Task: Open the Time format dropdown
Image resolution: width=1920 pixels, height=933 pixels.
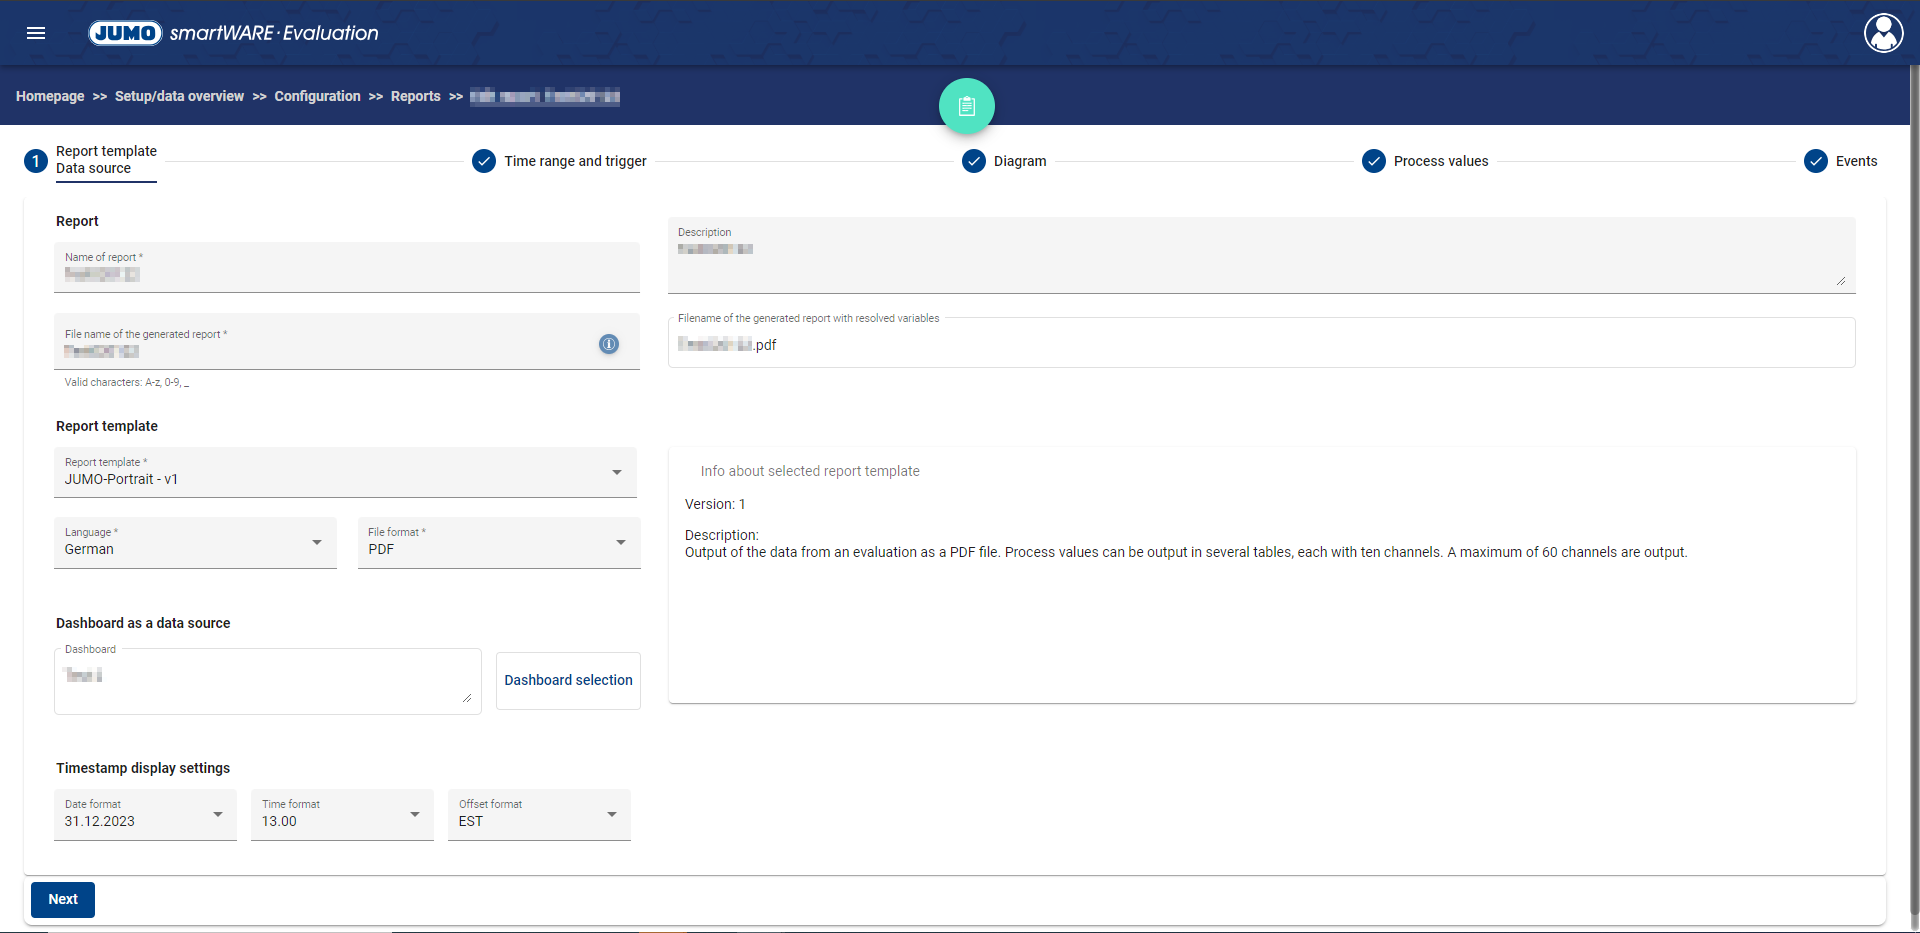Action: (x=342, y=814)
